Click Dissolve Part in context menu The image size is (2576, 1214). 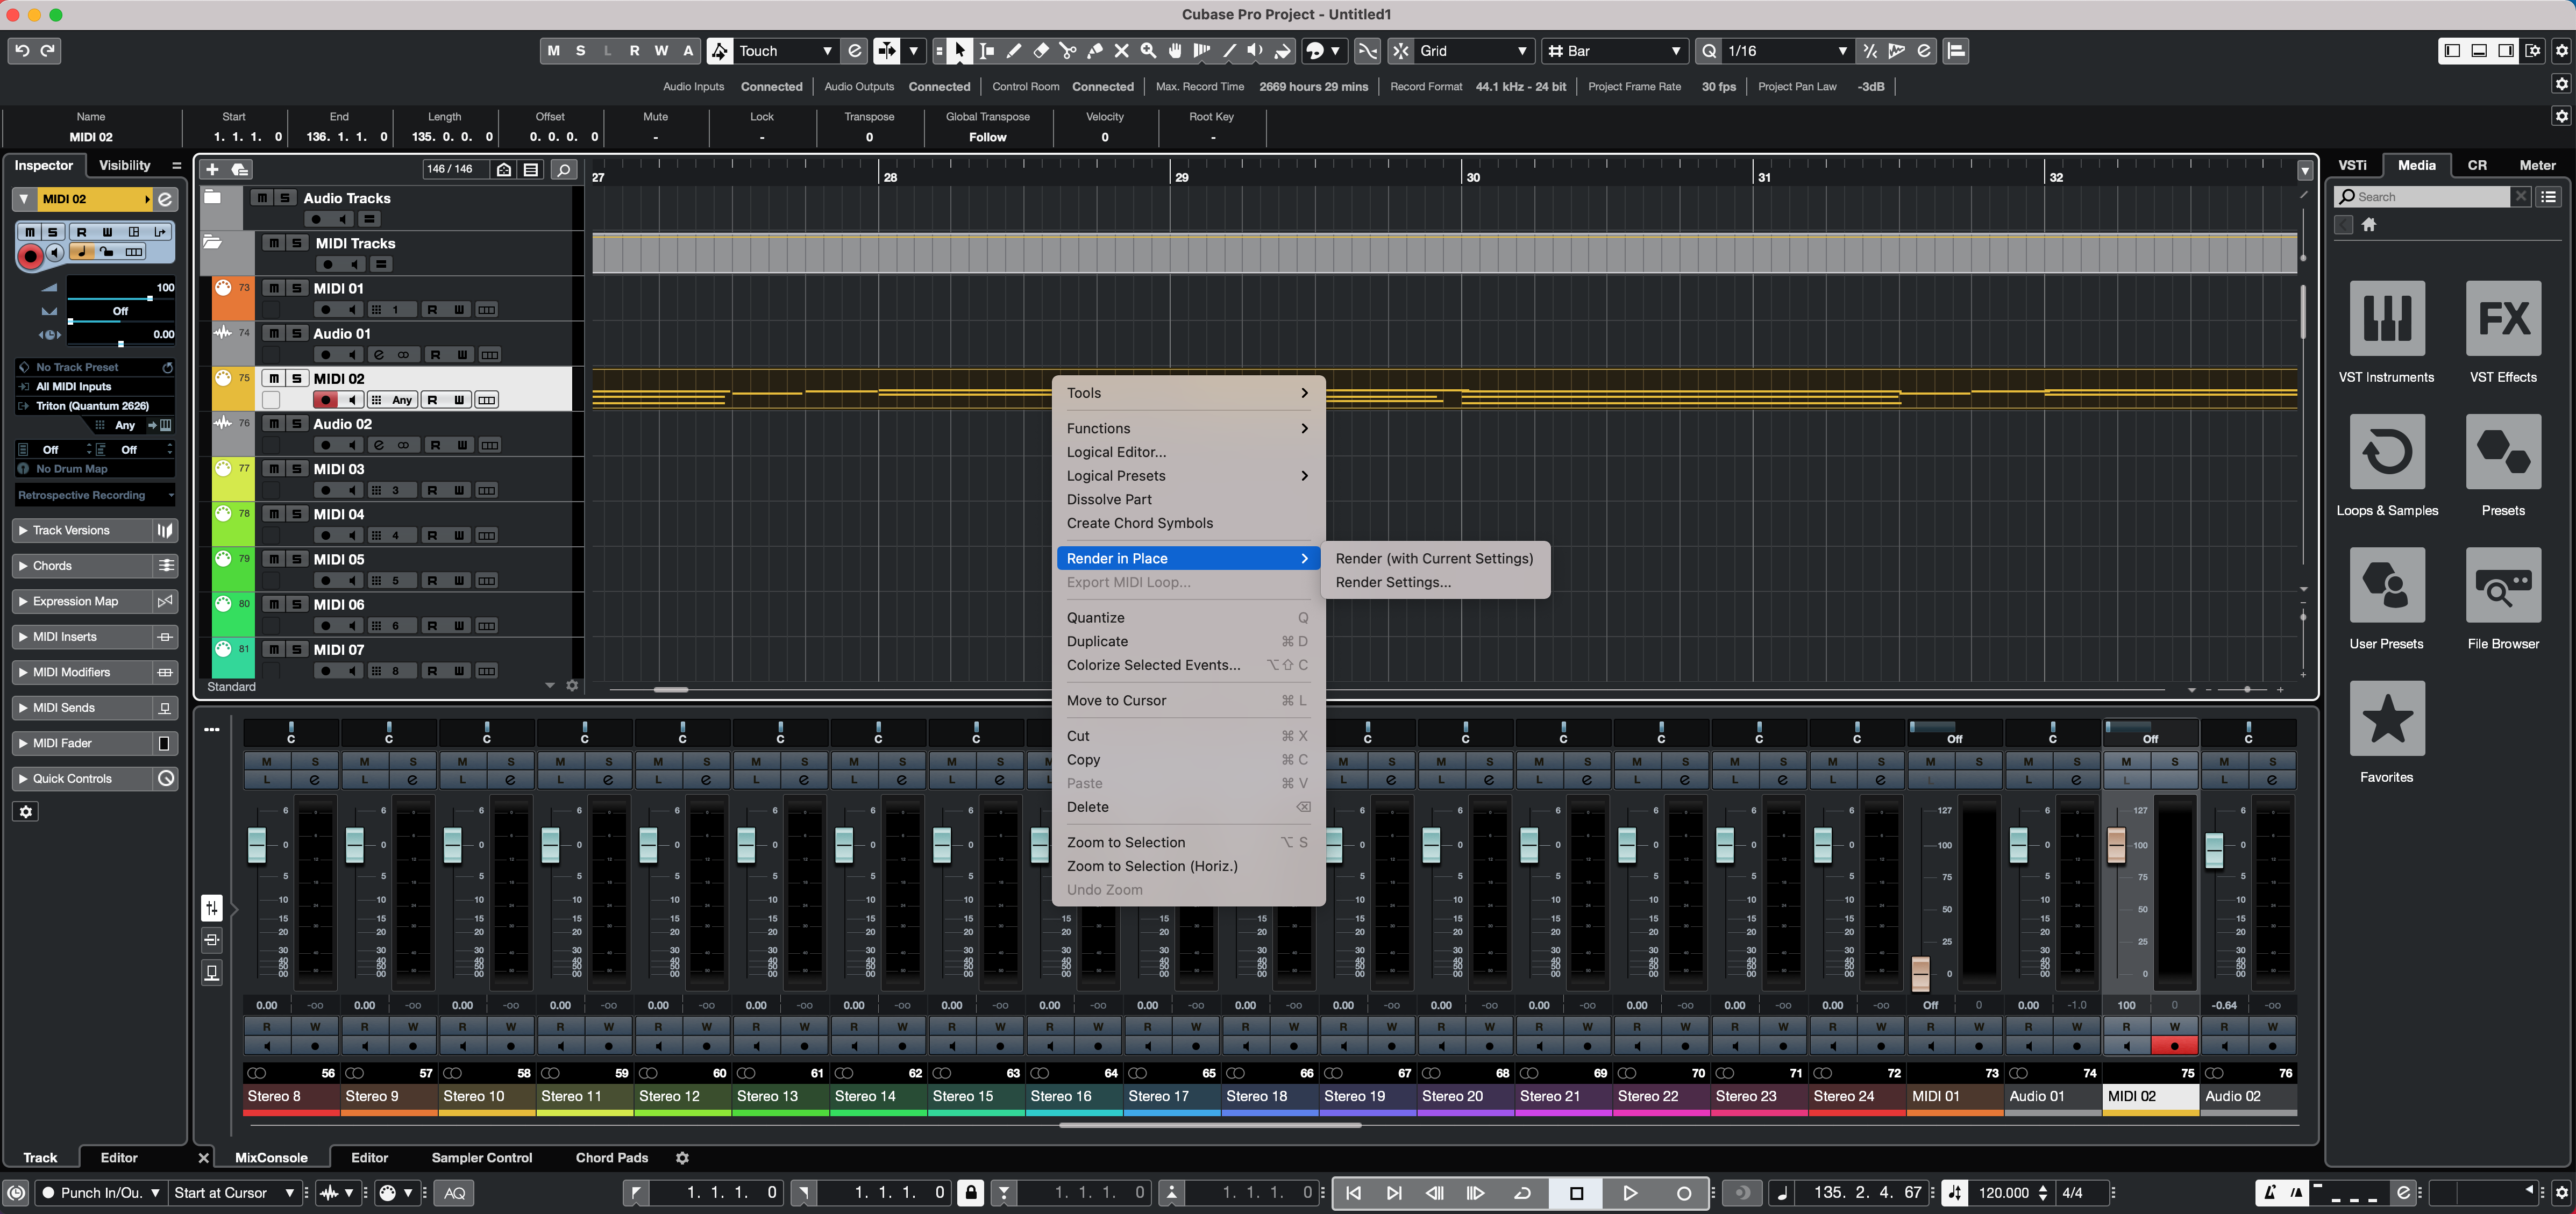1108,499
